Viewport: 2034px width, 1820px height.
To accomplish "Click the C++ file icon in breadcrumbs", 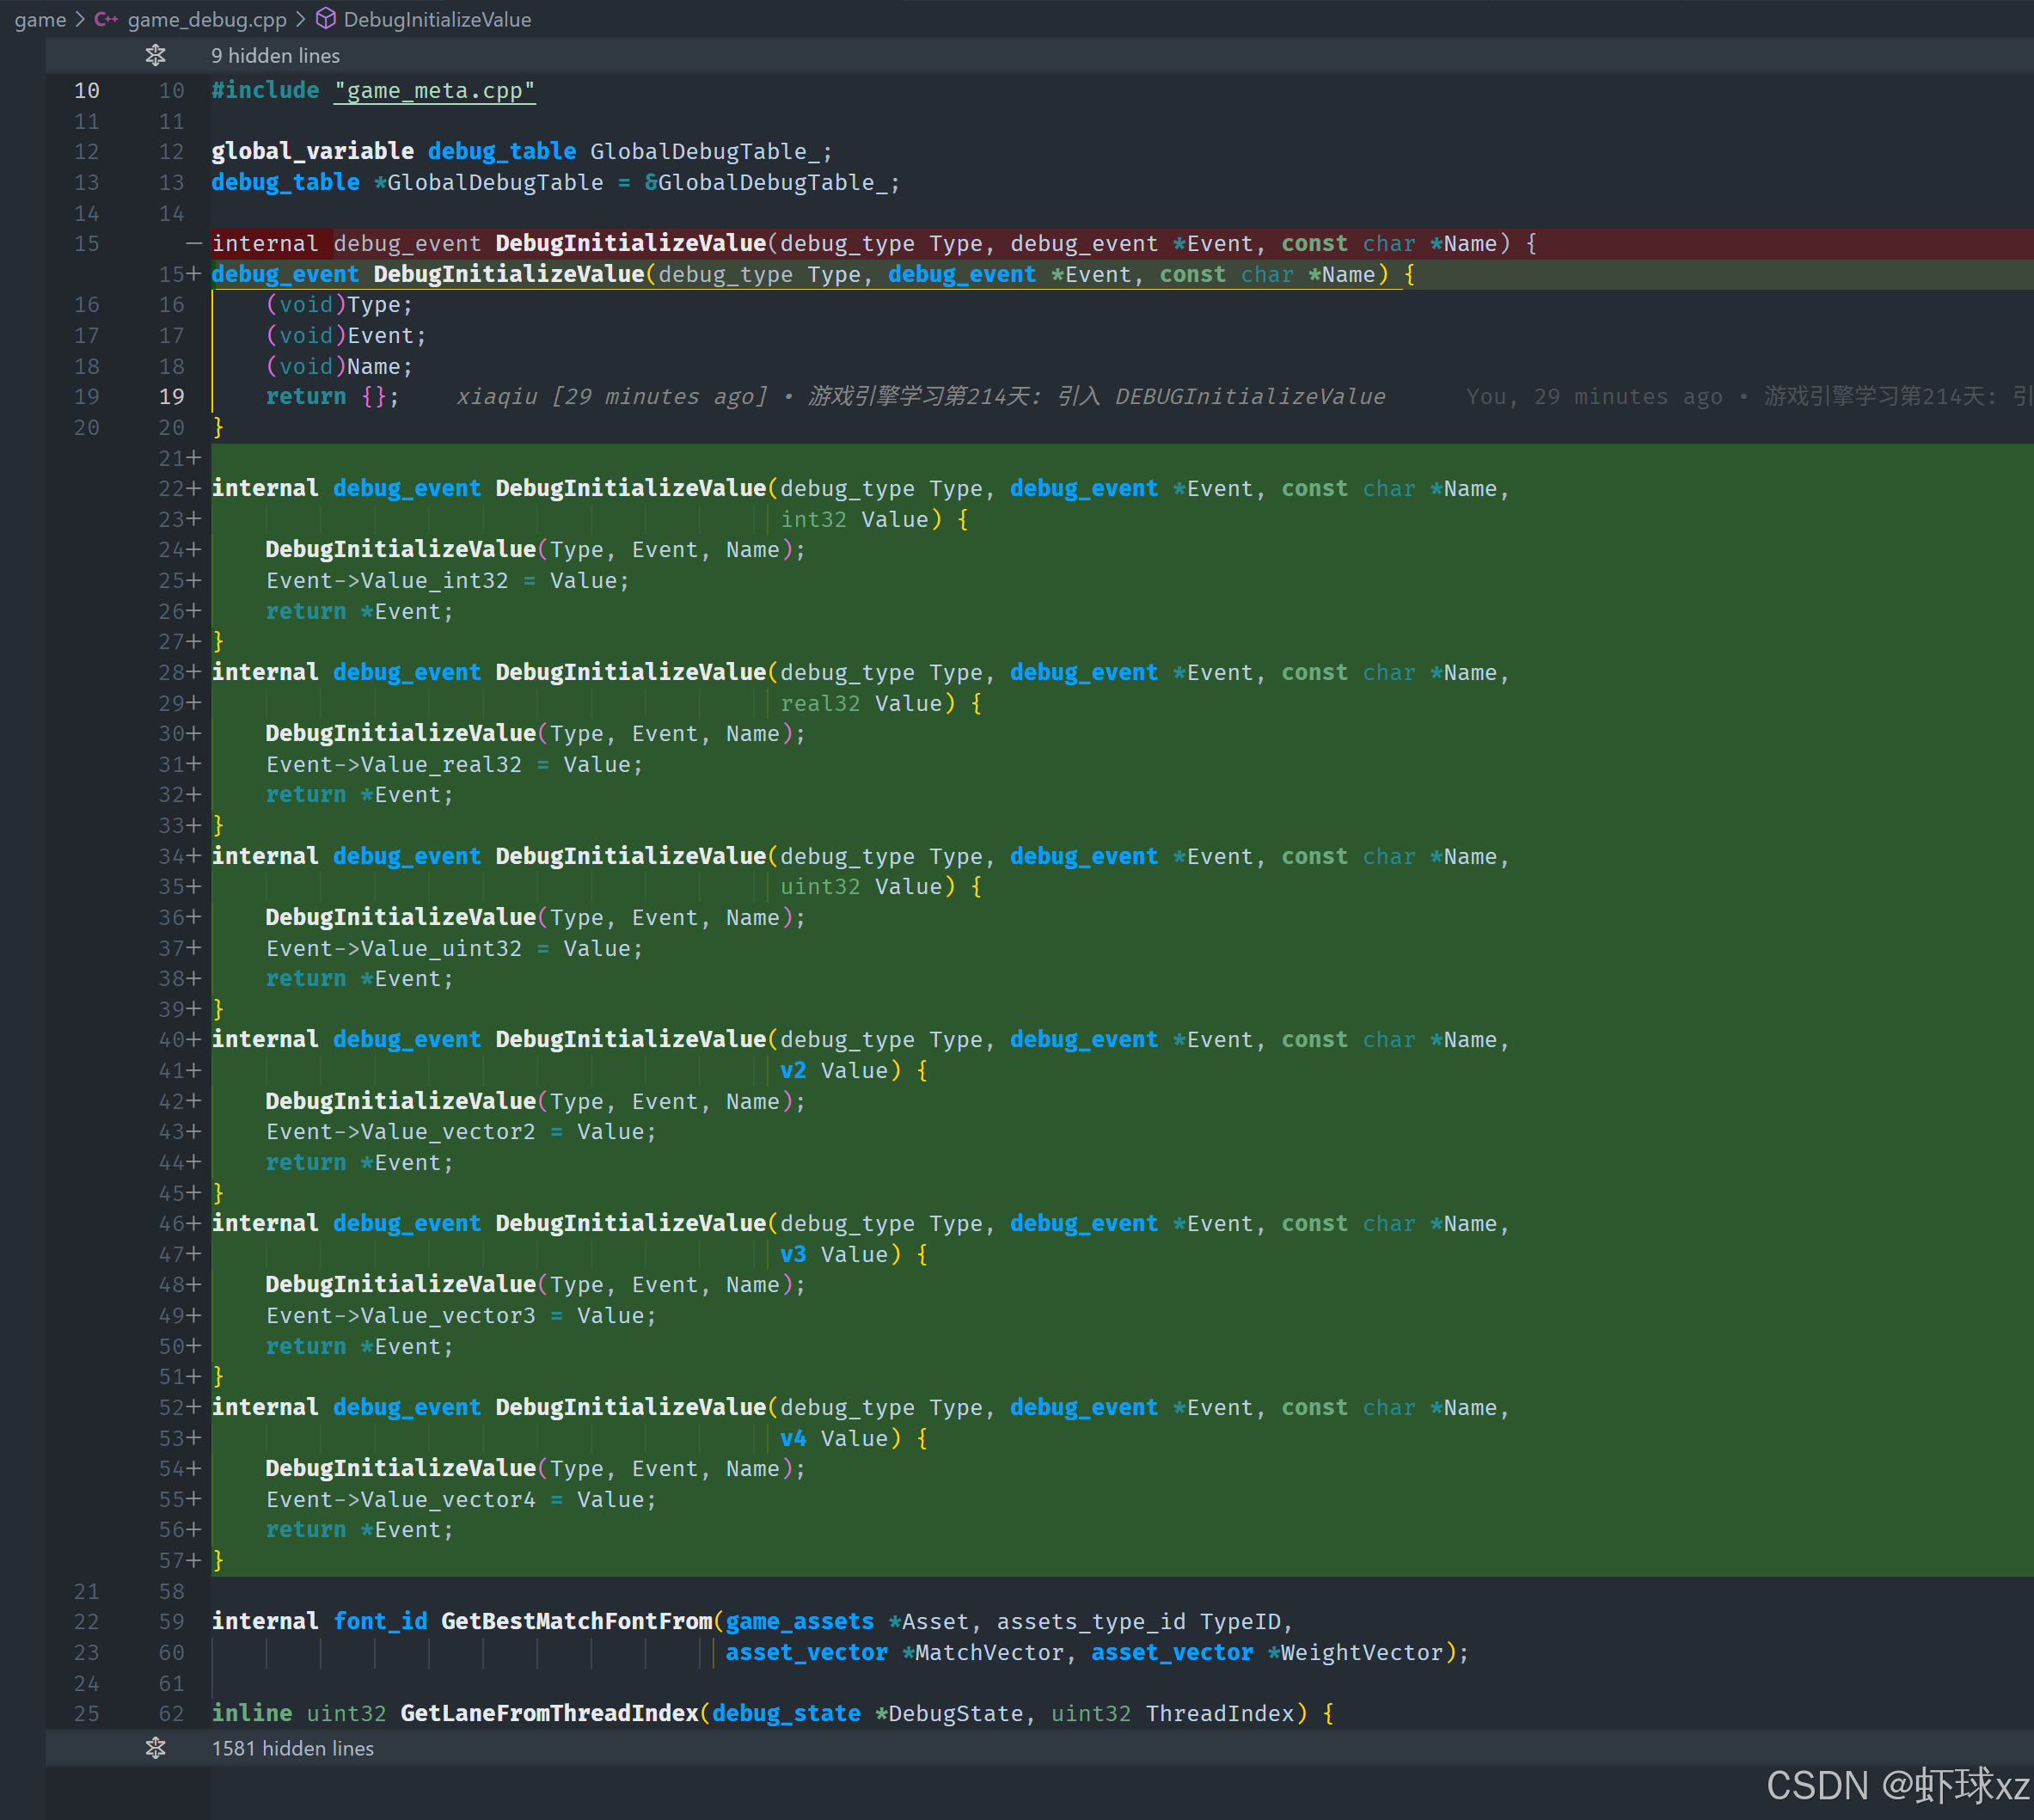I will tap(106, 19).
